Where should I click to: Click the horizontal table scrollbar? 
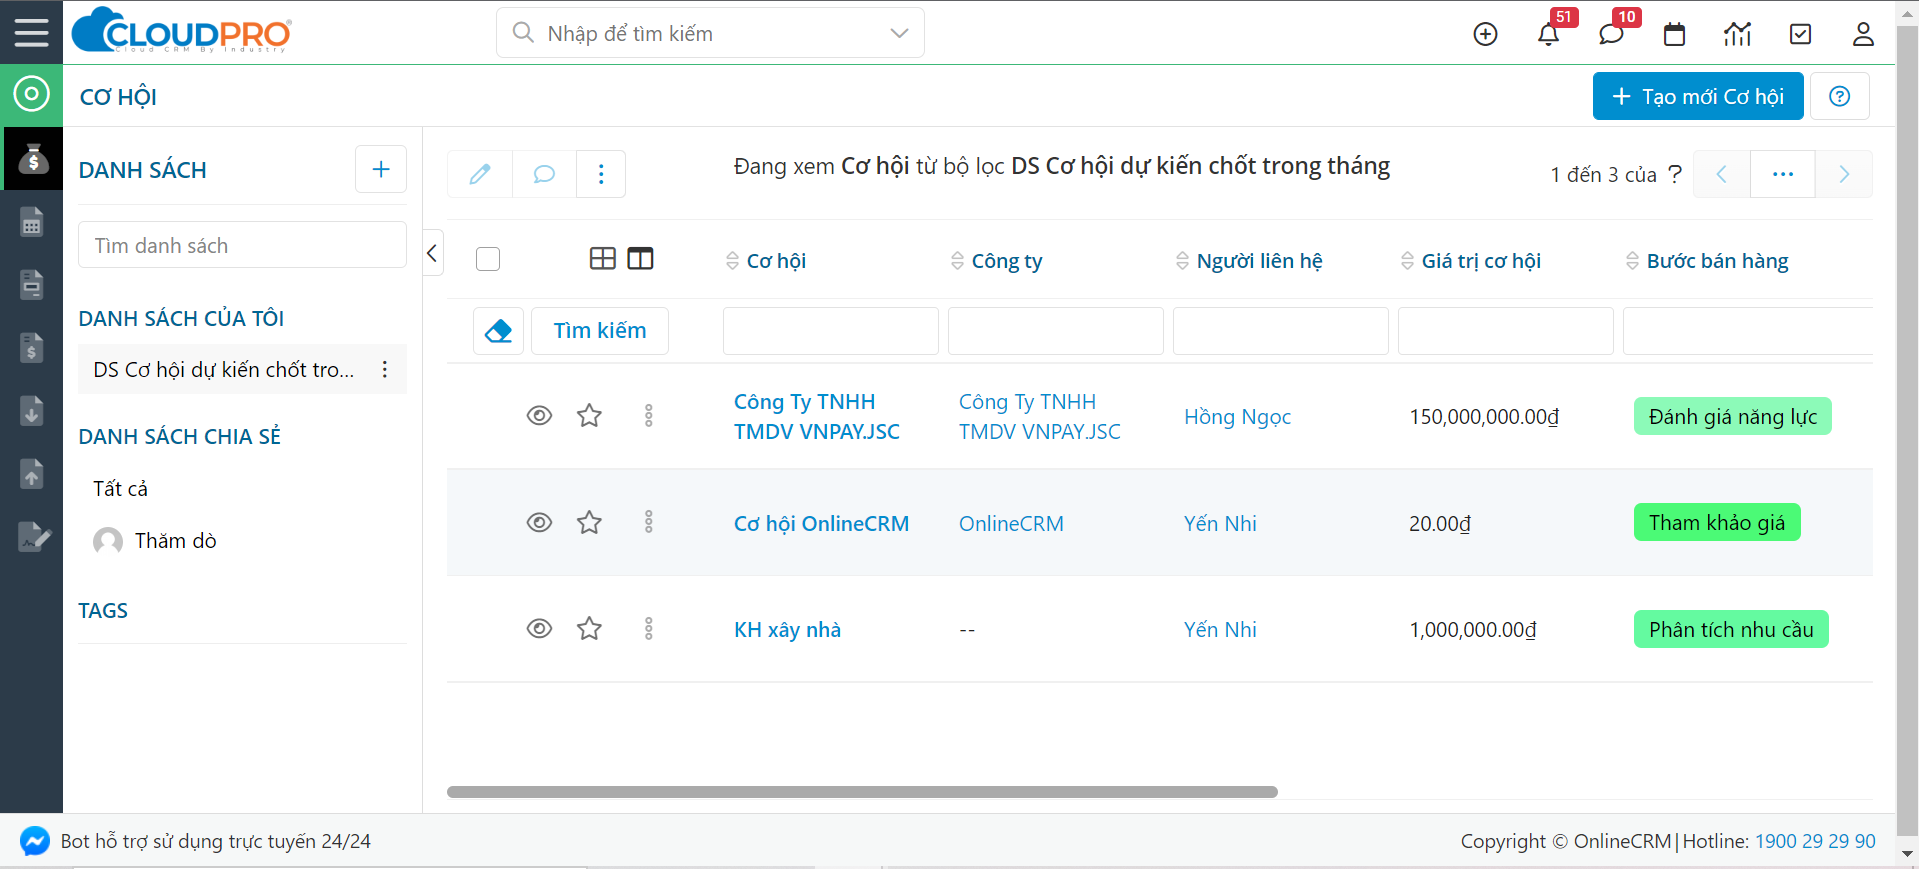point(862,792)
